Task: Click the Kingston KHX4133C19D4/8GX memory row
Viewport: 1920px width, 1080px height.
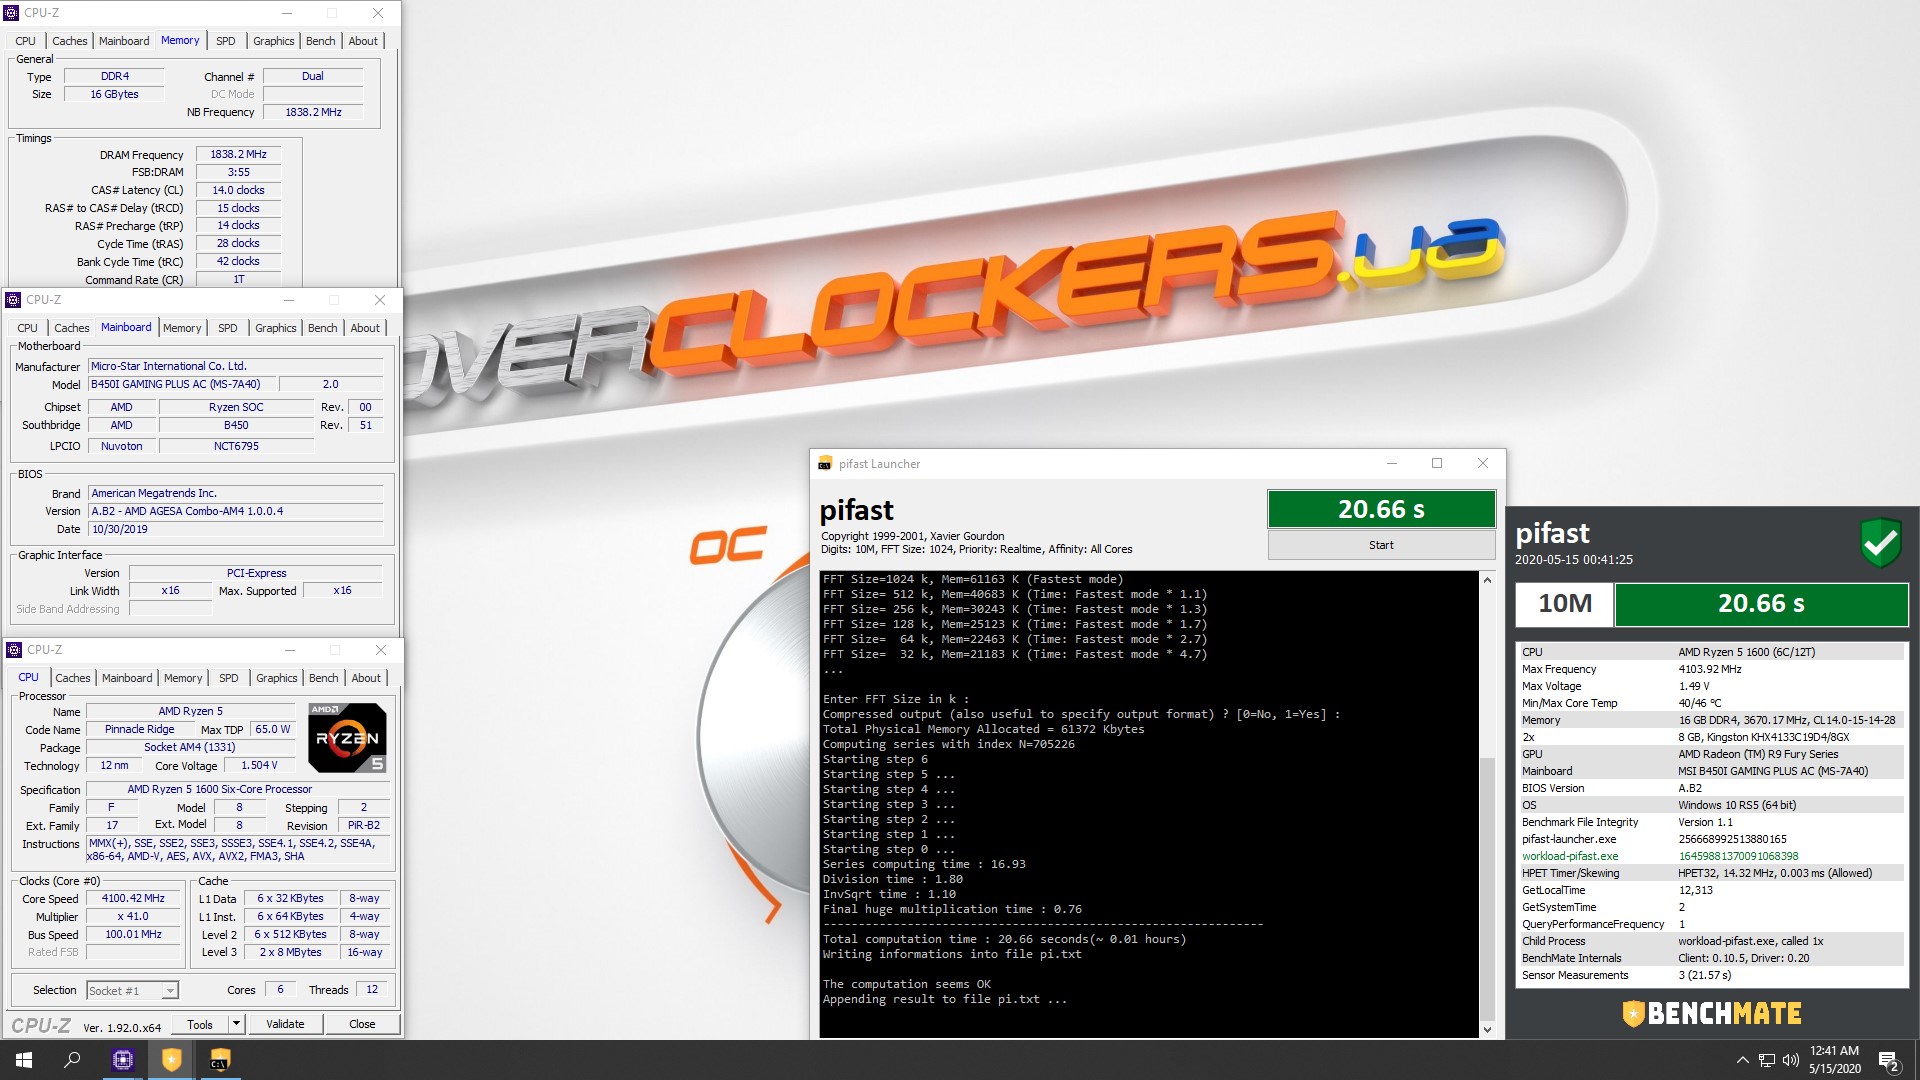Action: pos(1710,737)
